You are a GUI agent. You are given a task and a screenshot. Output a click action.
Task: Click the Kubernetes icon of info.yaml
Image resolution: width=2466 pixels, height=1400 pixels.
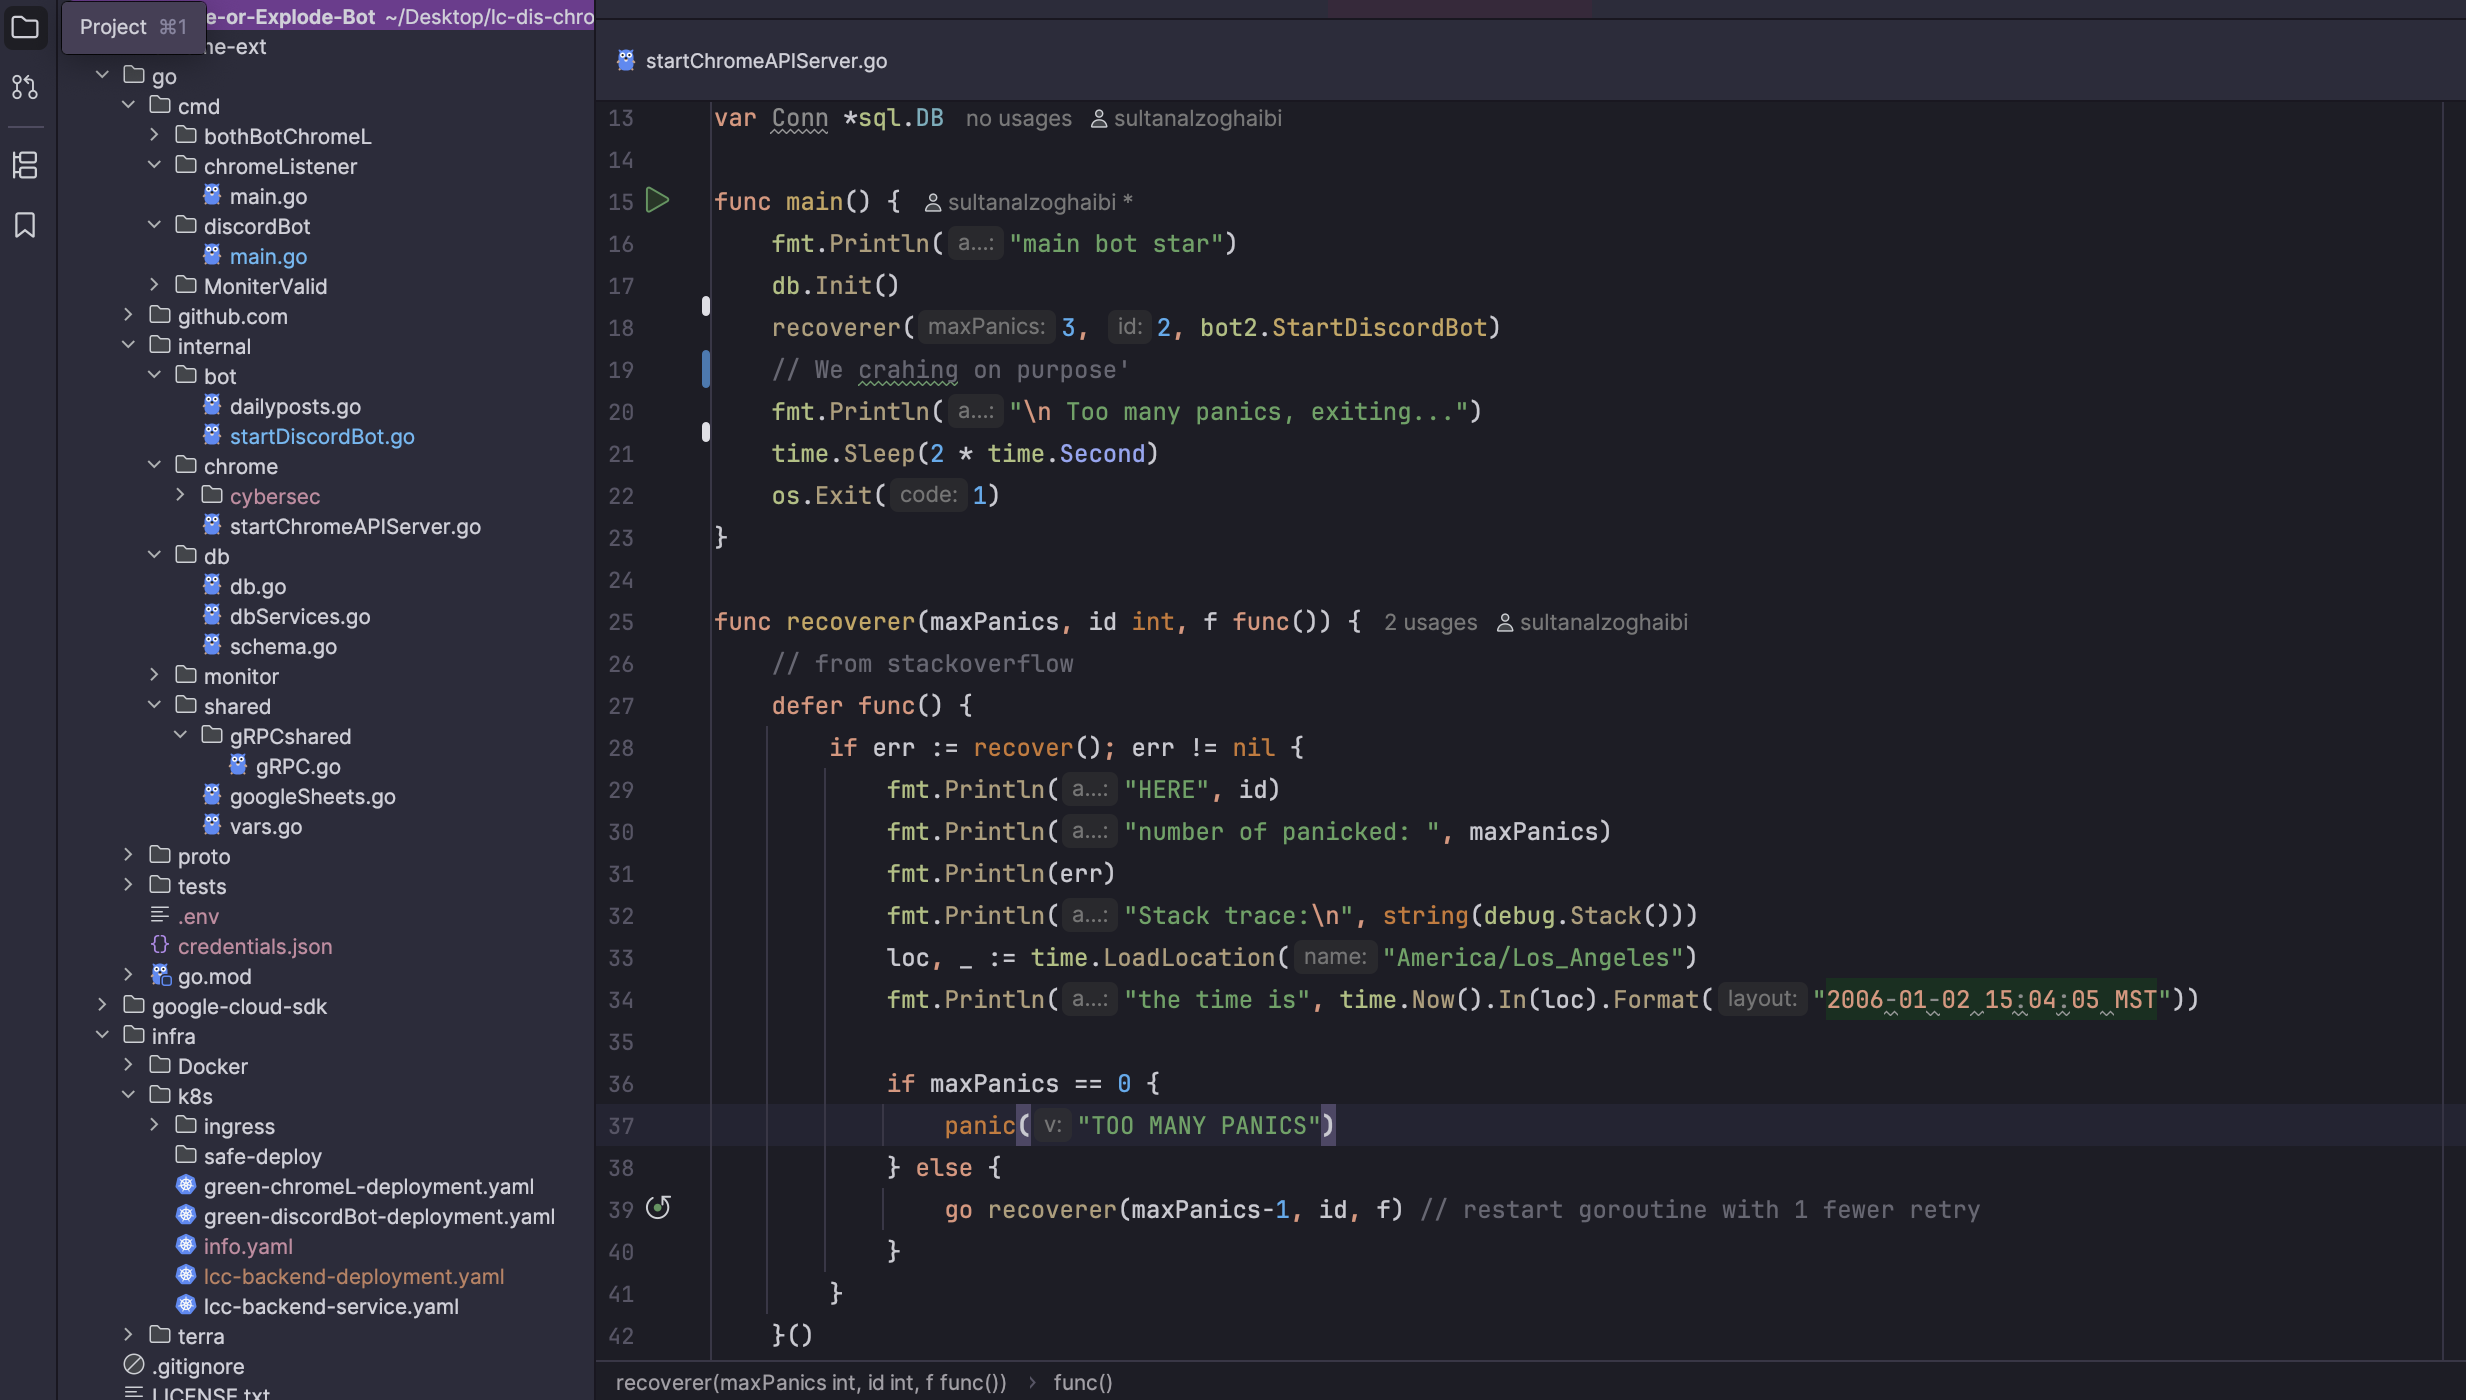click(186, 1245)
